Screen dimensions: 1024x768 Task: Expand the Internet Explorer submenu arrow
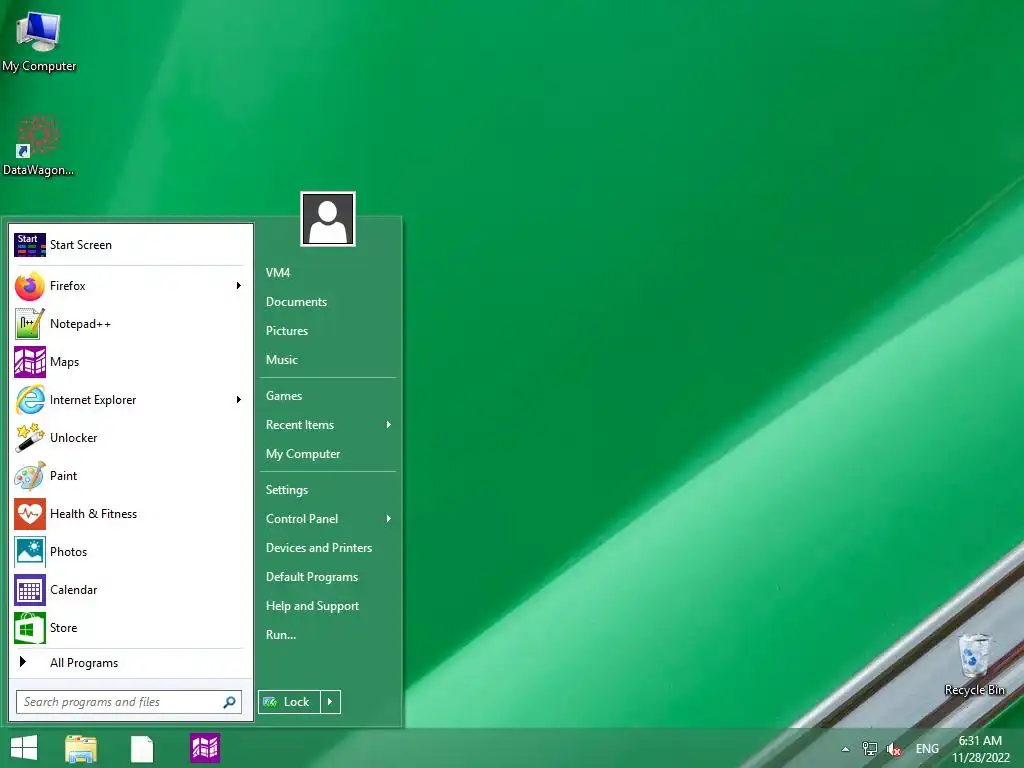[x=238, y=400]
